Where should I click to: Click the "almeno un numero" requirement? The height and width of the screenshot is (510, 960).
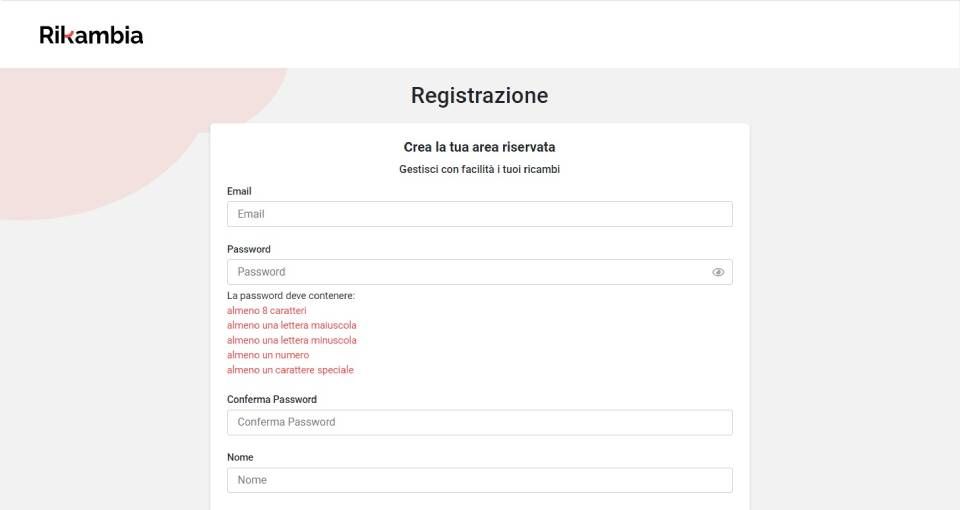(268, 355)
